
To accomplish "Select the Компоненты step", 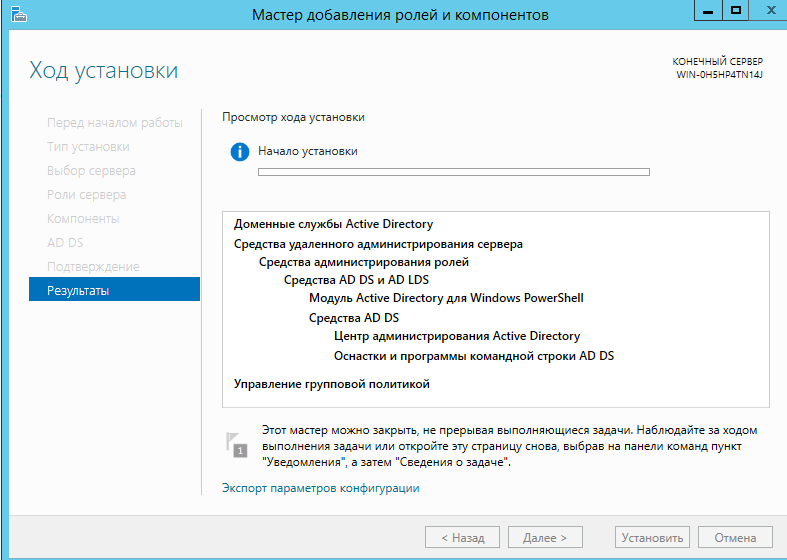I will pyautogui.click(x=83, y=219).
